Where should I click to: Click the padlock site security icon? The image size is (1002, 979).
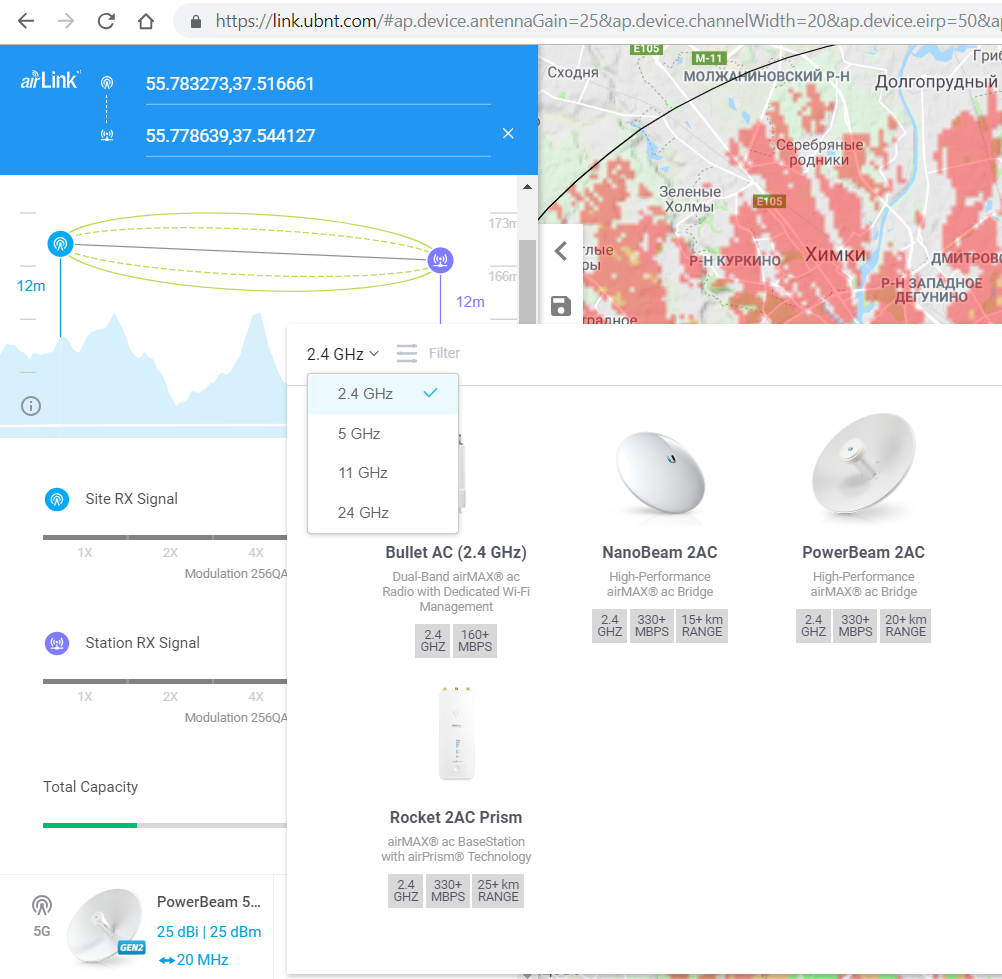coord(196,22)
